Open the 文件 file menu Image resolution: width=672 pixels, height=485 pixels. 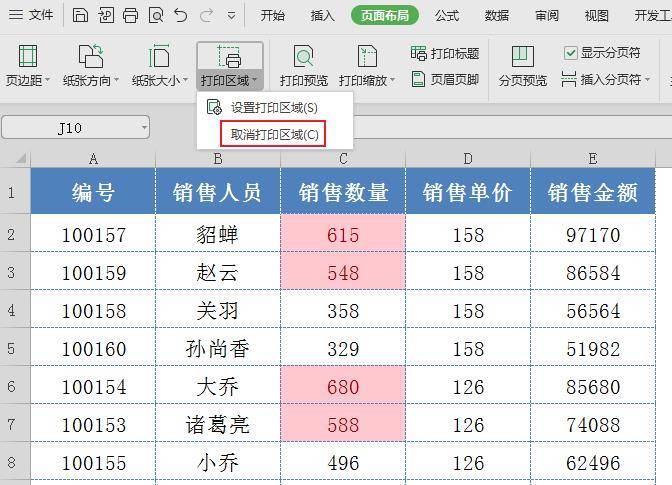click(32, 15)
